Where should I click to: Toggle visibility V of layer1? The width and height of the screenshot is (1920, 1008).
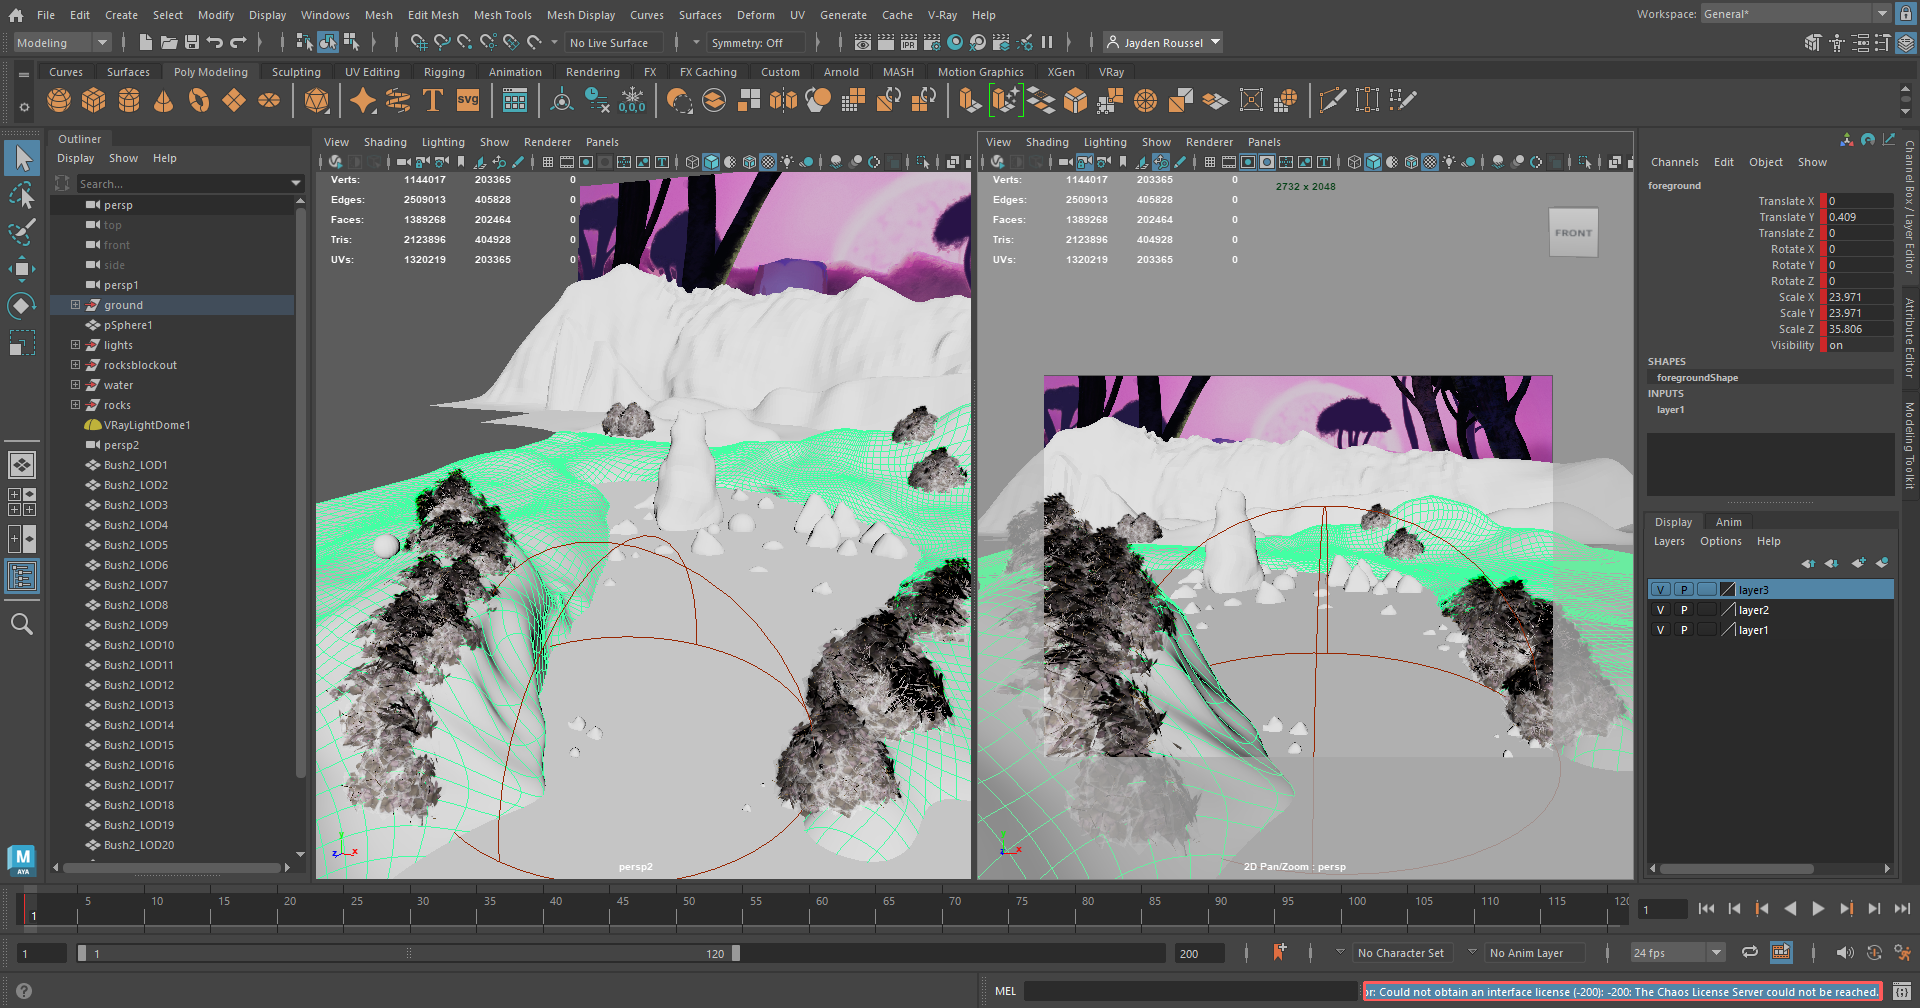pyautogui.click(x=1661, y=630)
